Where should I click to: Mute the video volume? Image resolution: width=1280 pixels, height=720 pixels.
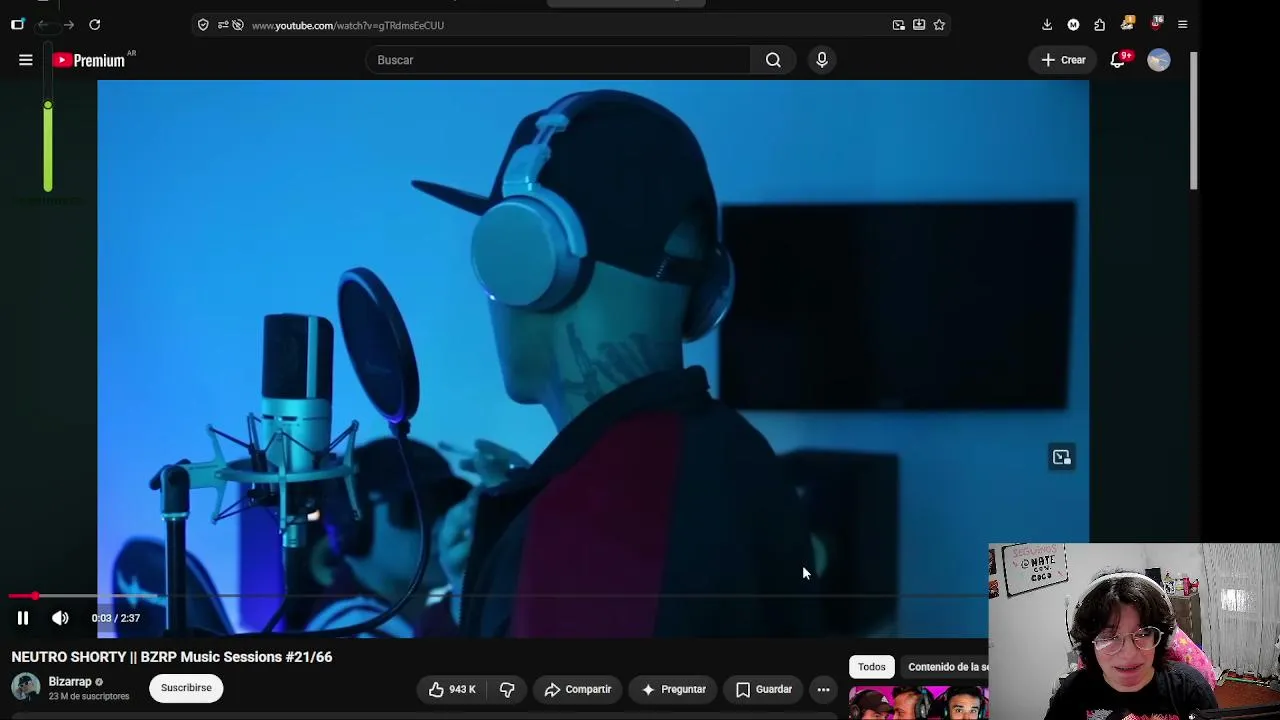[60, 618]
